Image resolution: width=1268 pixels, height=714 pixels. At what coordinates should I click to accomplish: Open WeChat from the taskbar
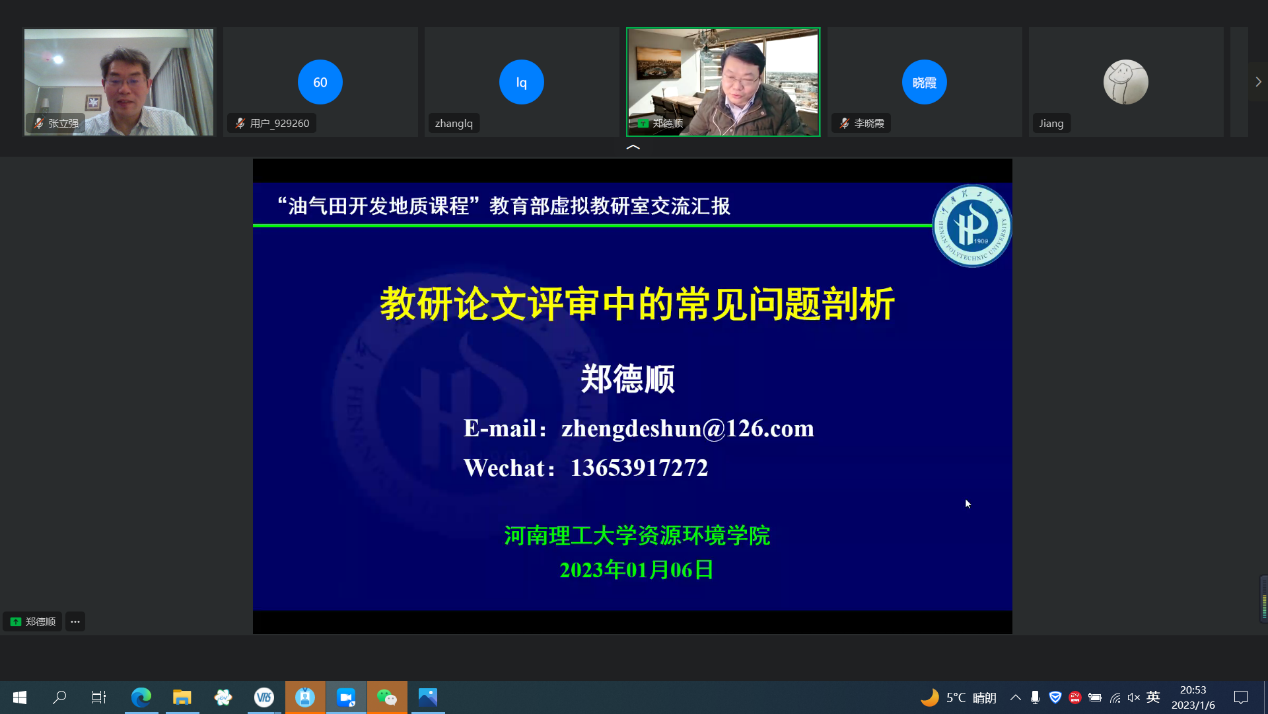point(387,697)
